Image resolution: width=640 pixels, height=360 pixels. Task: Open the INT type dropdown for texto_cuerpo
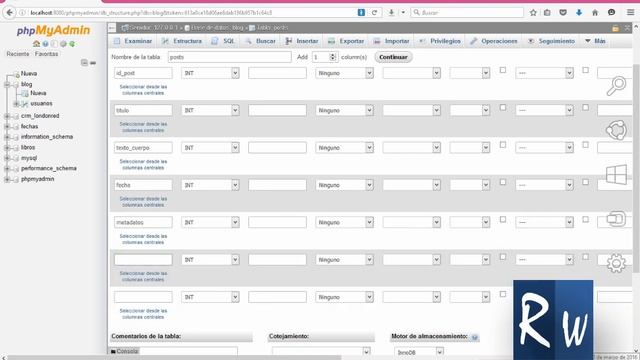[x=210, y=148]
